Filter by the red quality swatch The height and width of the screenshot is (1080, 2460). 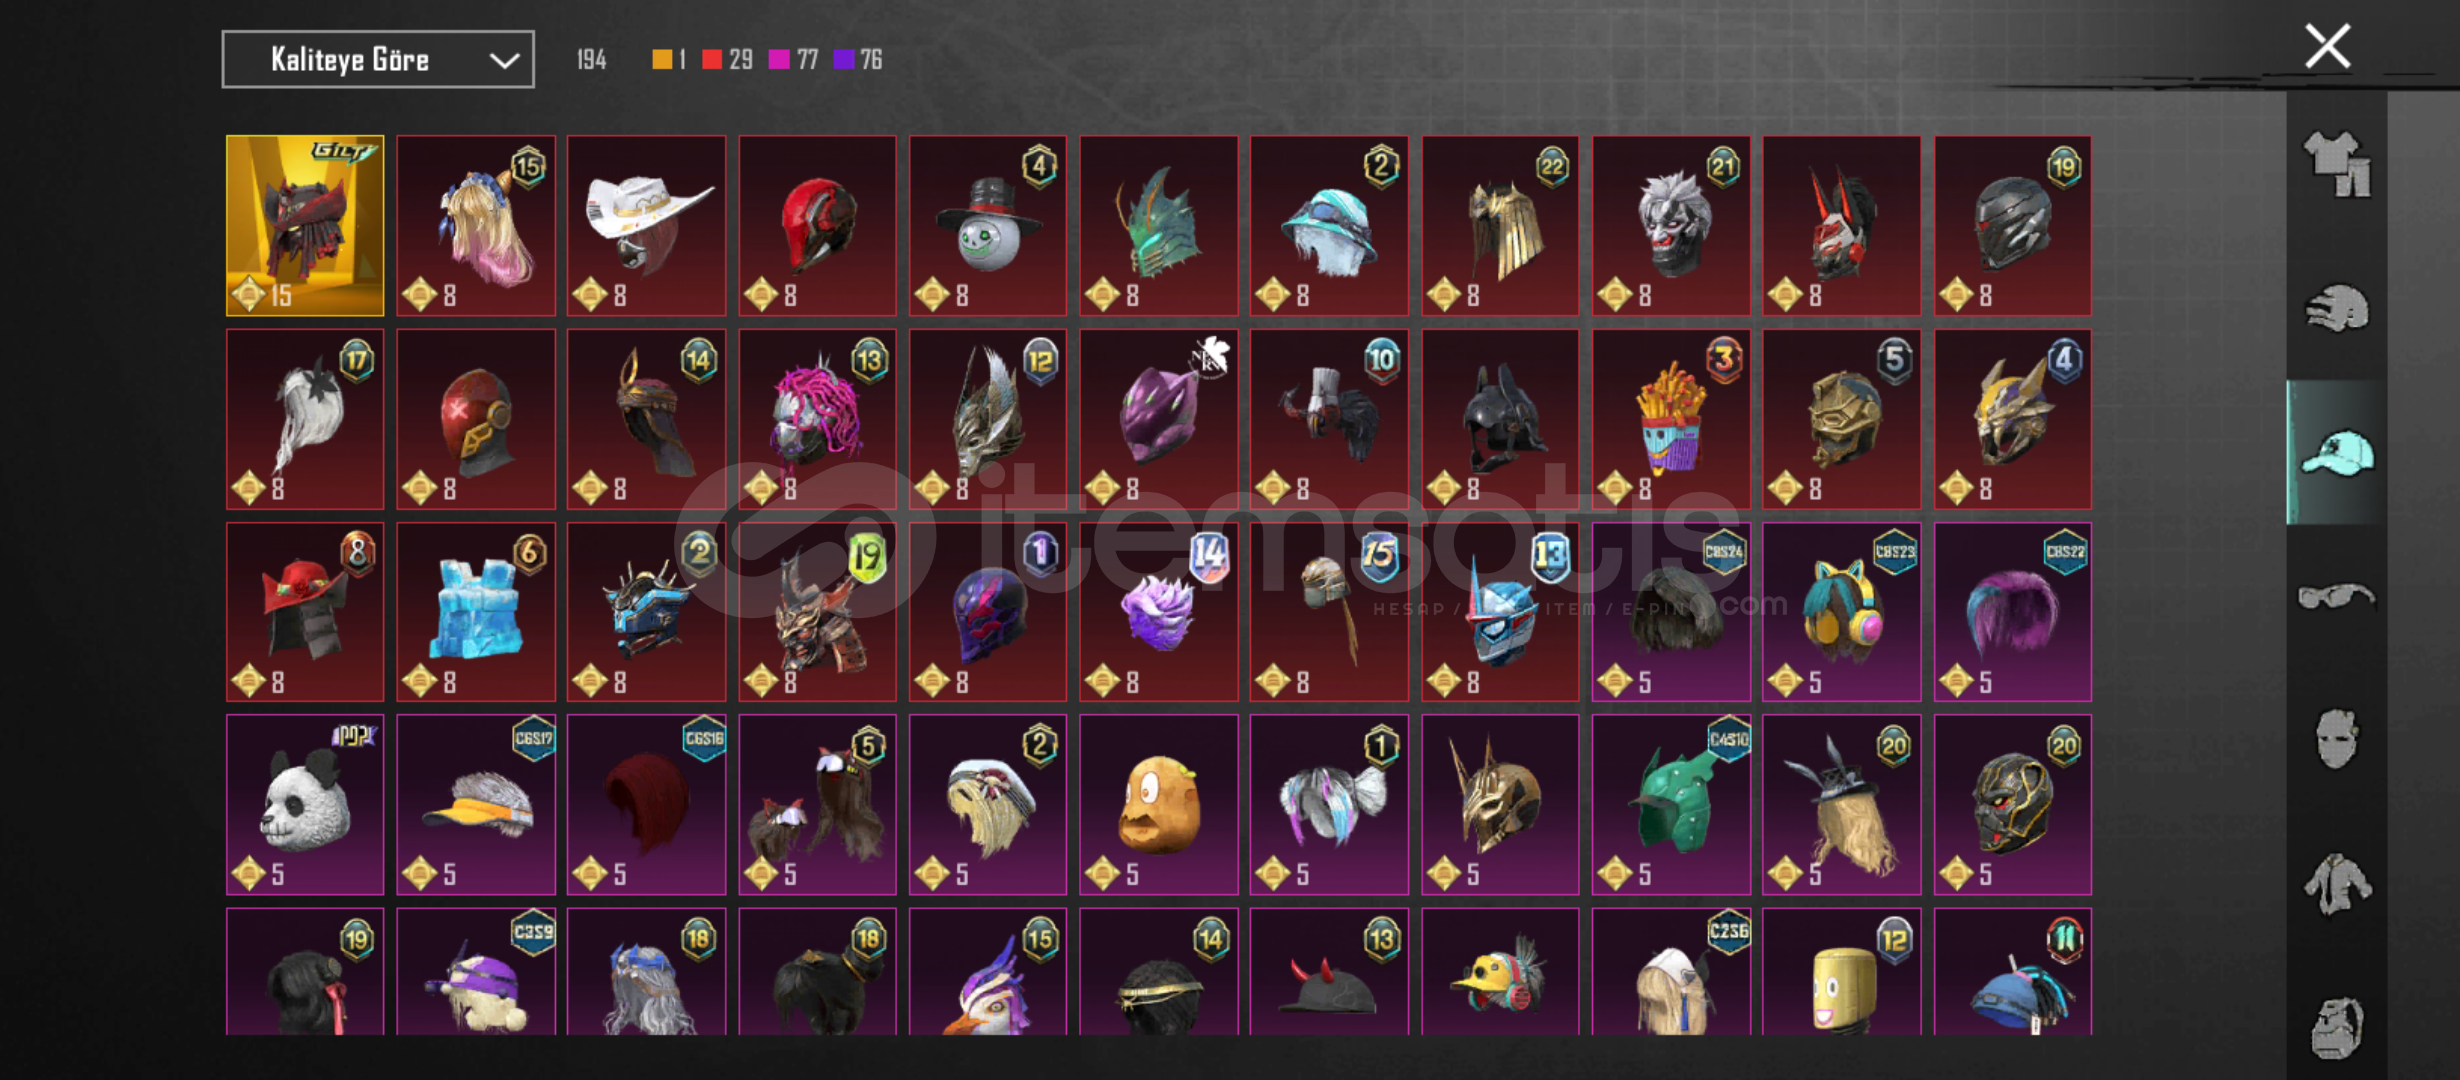(x=712, y=60)
